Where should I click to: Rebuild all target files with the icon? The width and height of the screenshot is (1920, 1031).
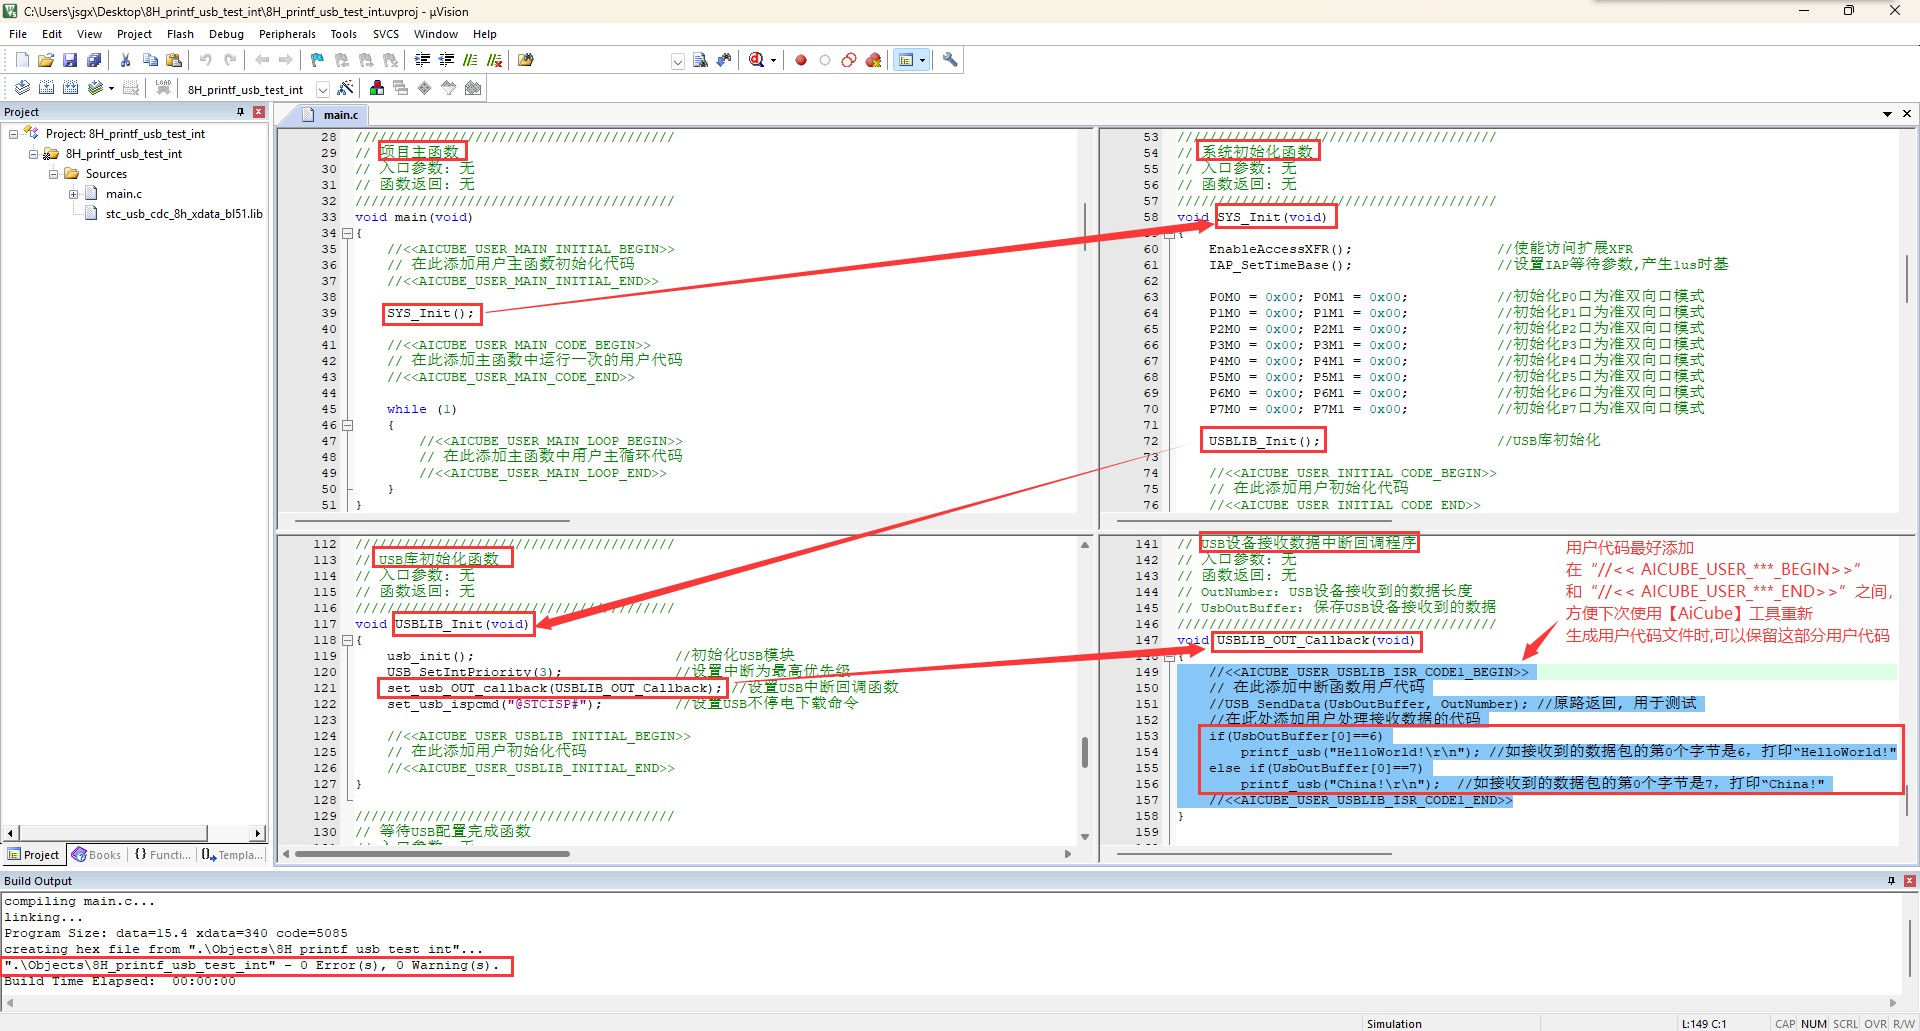(x=70, y=88)
